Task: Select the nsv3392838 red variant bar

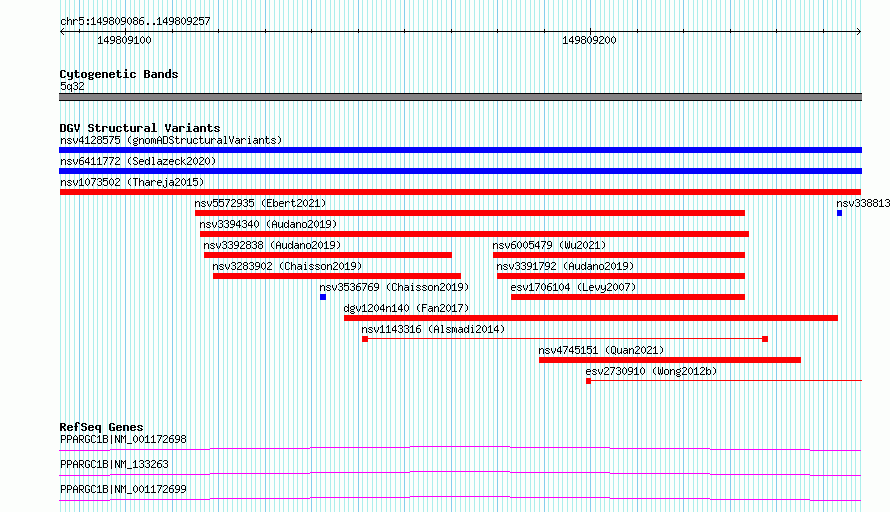Action: 328,255
